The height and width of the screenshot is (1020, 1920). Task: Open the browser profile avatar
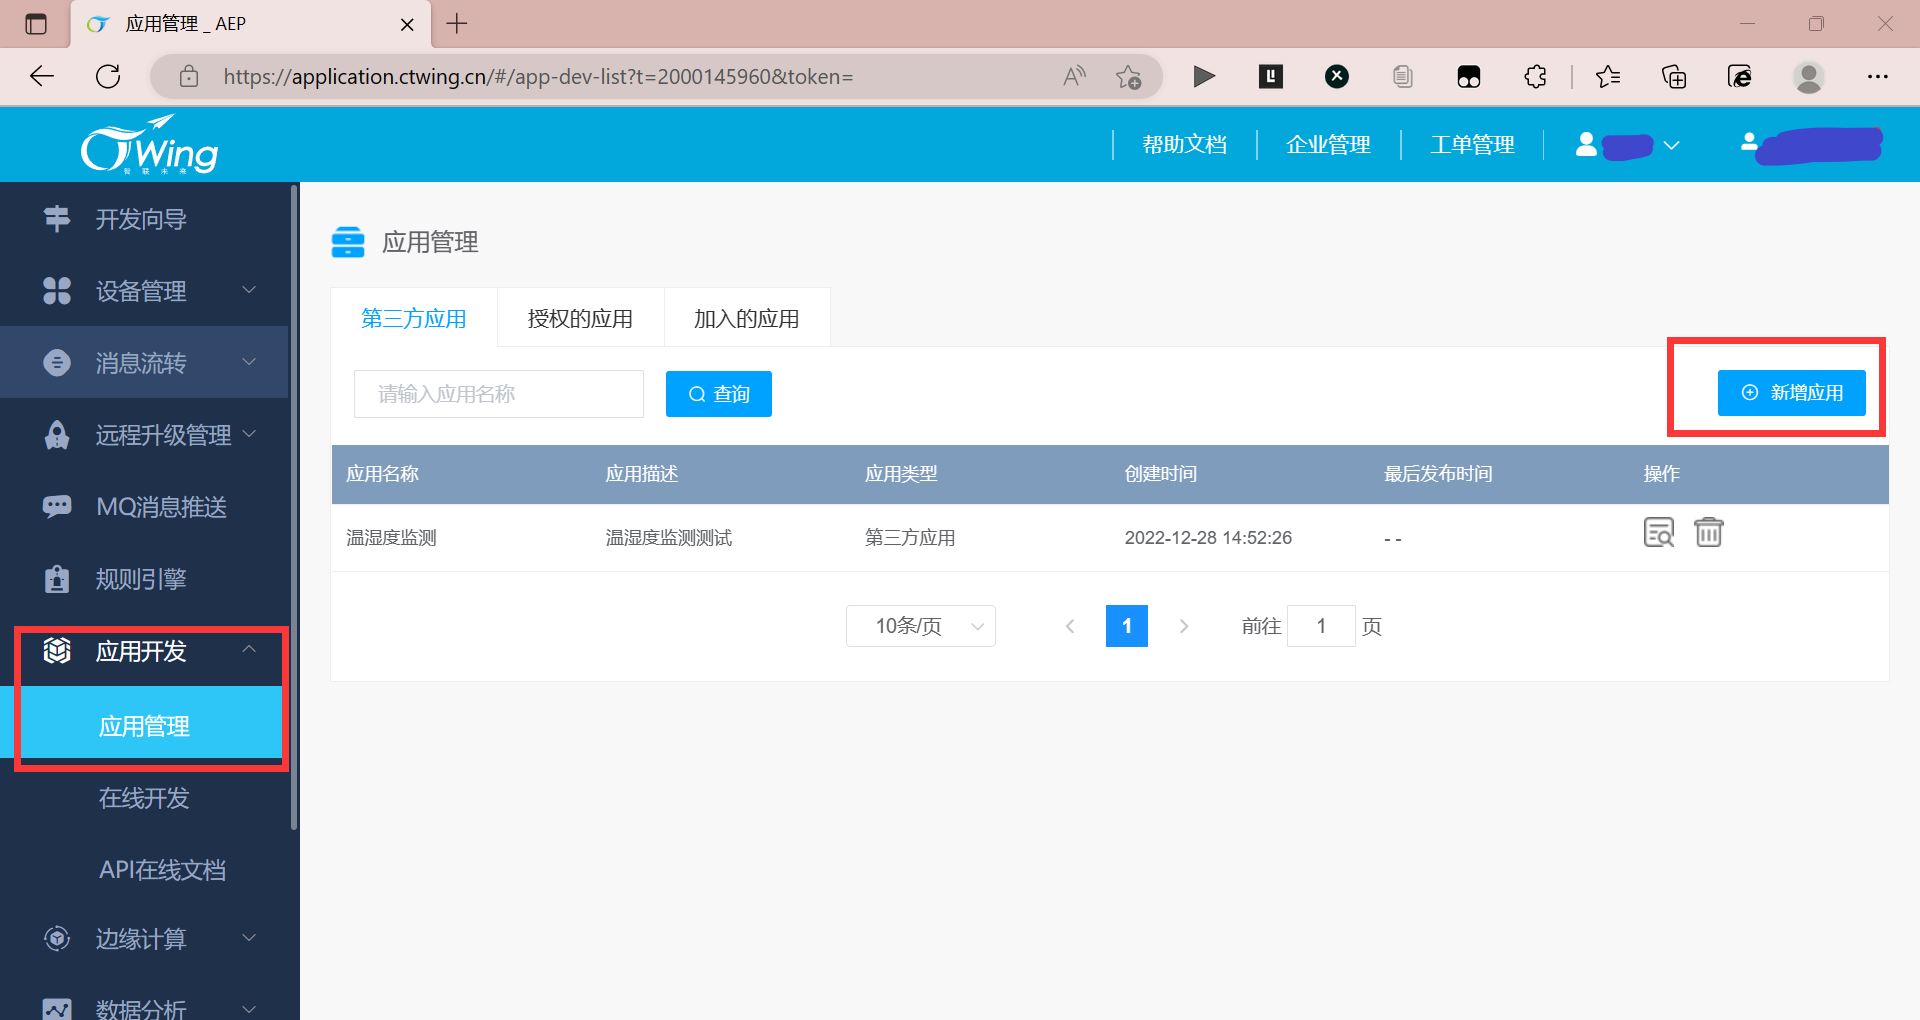tap(1809, 77)
